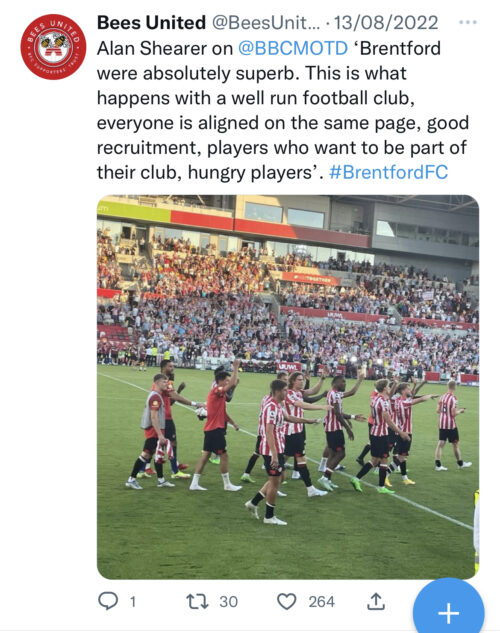Open the Bees United profile avatar
500x633 pixels.
53,47
